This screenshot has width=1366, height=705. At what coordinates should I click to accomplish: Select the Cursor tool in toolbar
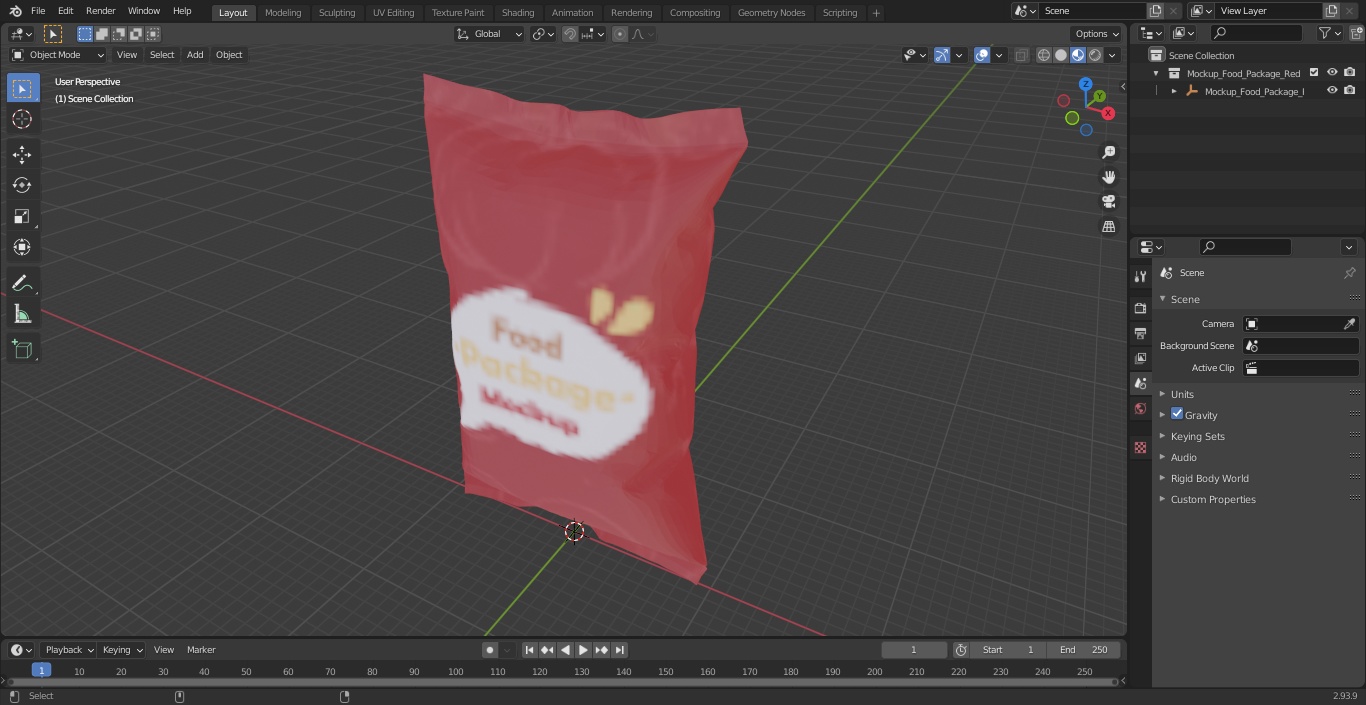click(x=22, y=119)
